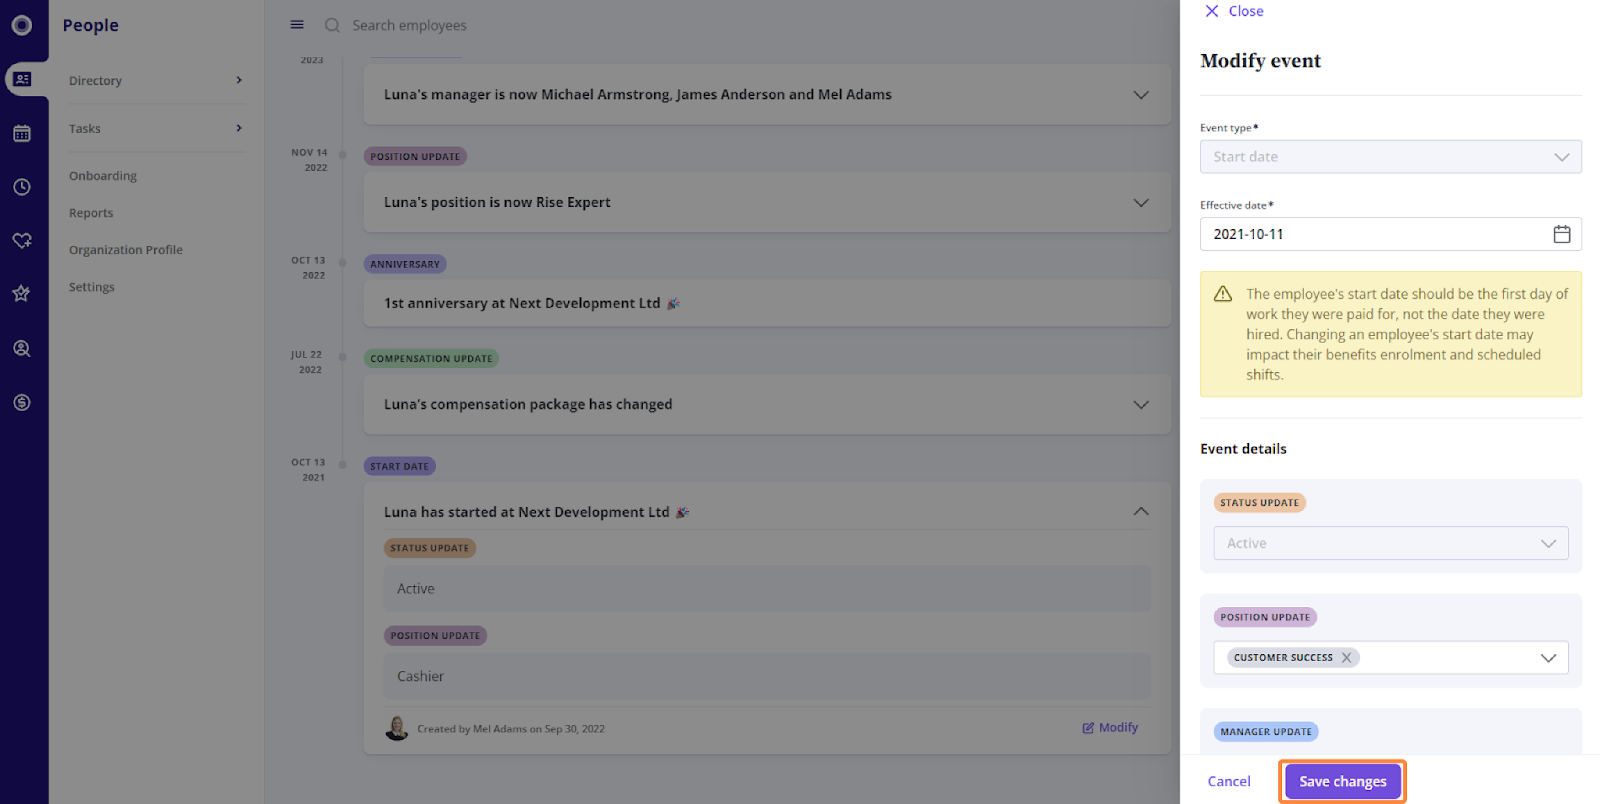Expand the Rise Expert position update
The image size is (1600, 804).
point(1140,203)
